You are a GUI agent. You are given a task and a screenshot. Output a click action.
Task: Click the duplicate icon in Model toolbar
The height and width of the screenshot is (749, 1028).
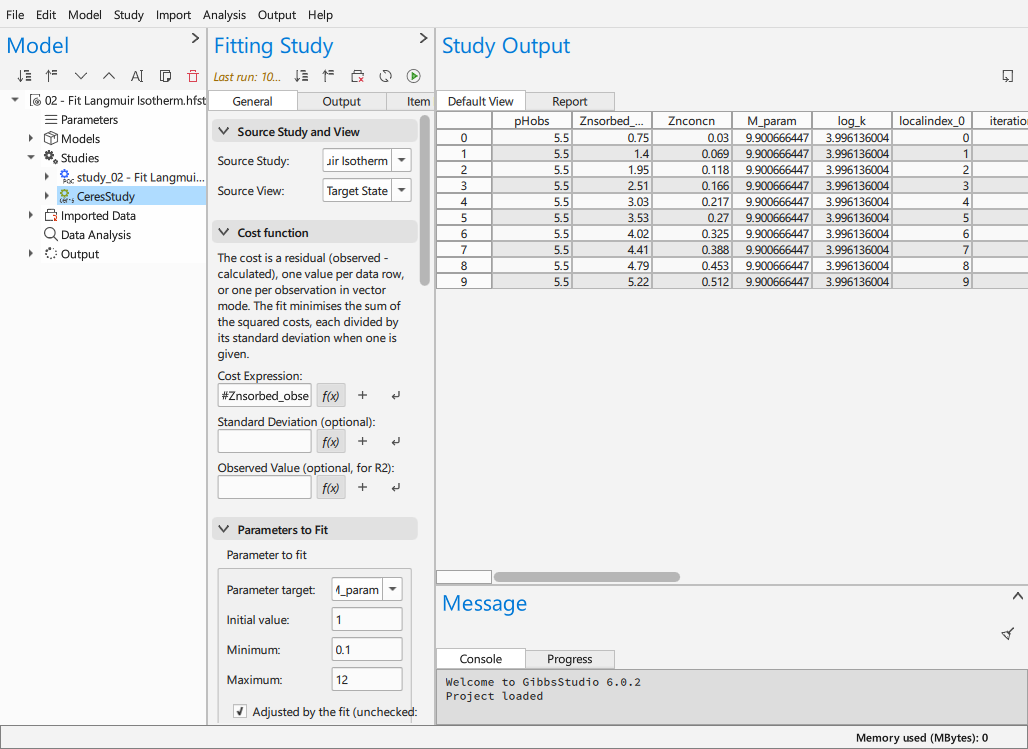(x=165, y=76)
